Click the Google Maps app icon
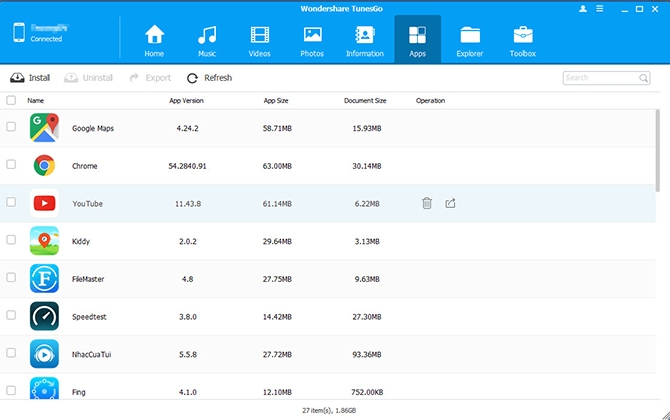Screen dimensions: 670x420 pos(44,127)
